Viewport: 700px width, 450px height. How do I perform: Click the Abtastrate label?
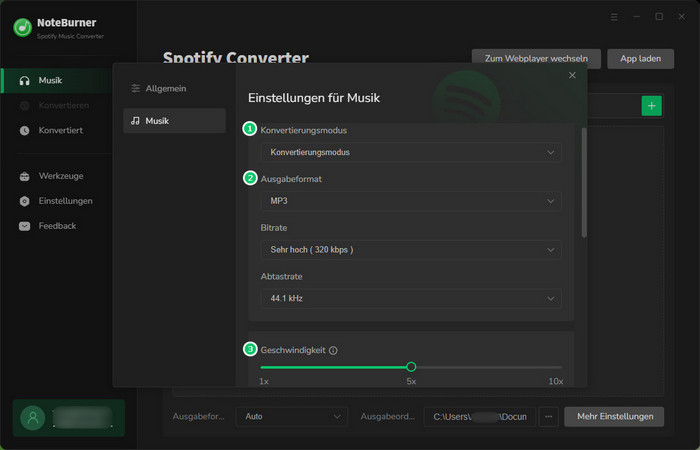(281, 276)
